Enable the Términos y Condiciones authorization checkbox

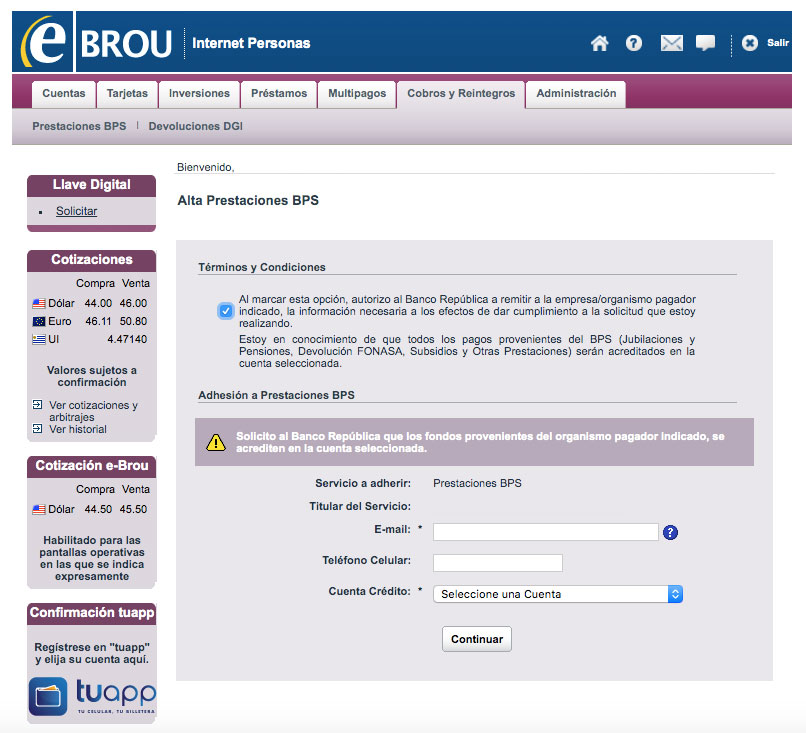(x=225, y=311)
